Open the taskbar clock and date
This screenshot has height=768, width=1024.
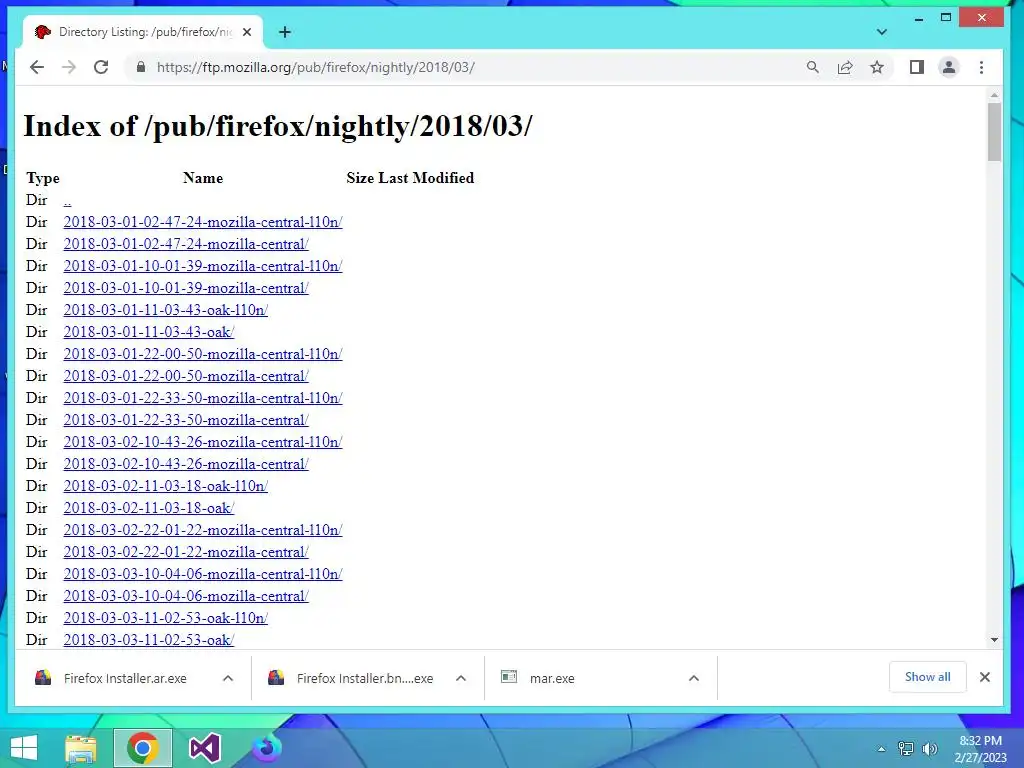click(980, 749)
